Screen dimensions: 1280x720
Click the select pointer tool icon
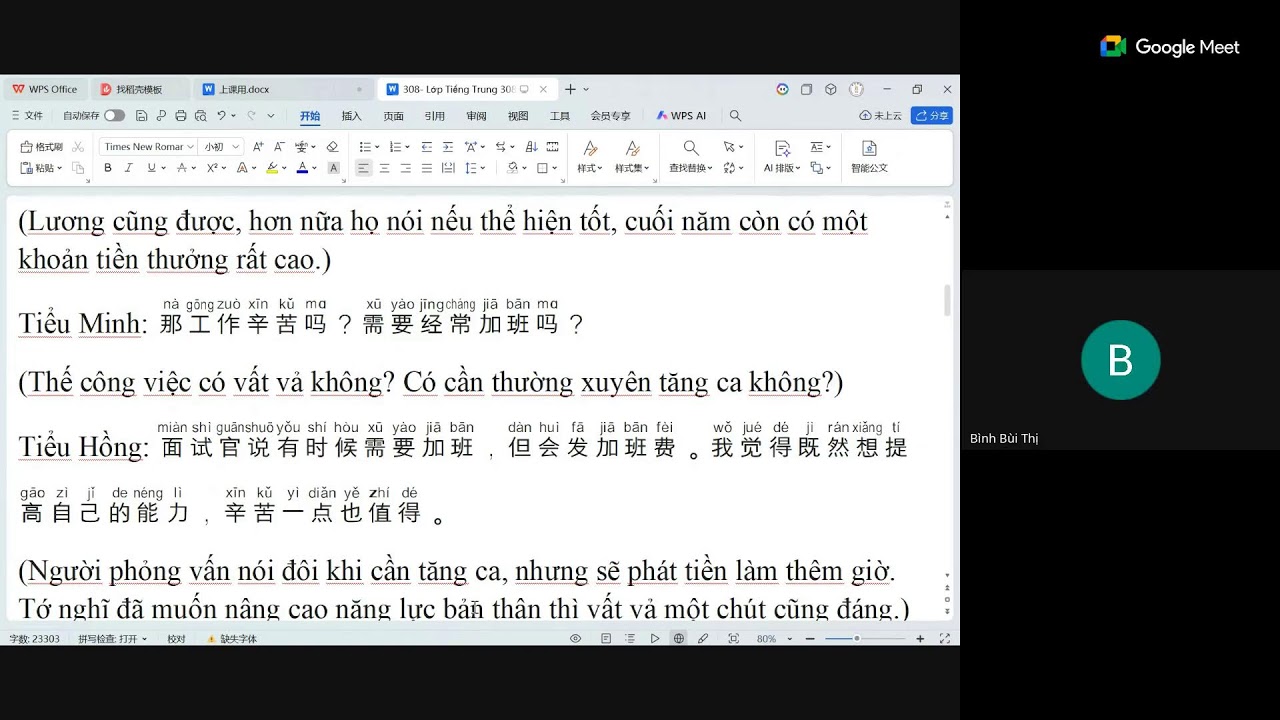pos(730,147)
